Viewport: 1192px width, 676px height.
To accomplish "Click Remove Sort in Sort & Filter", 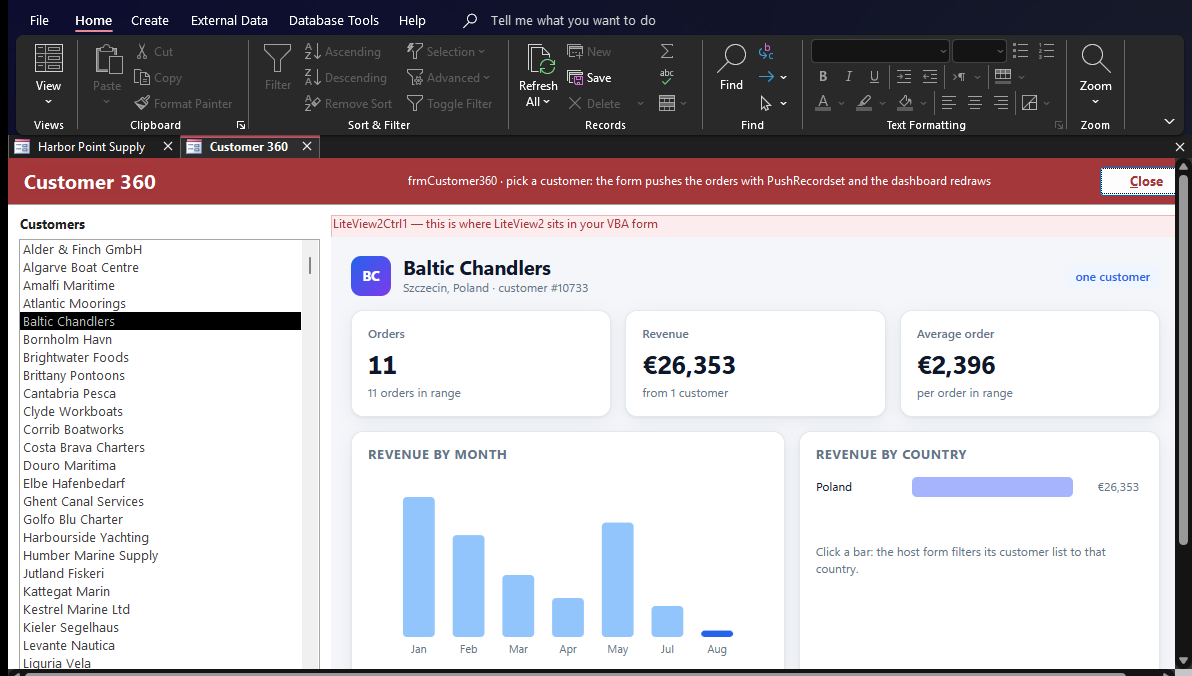I will tap(348, 103).
